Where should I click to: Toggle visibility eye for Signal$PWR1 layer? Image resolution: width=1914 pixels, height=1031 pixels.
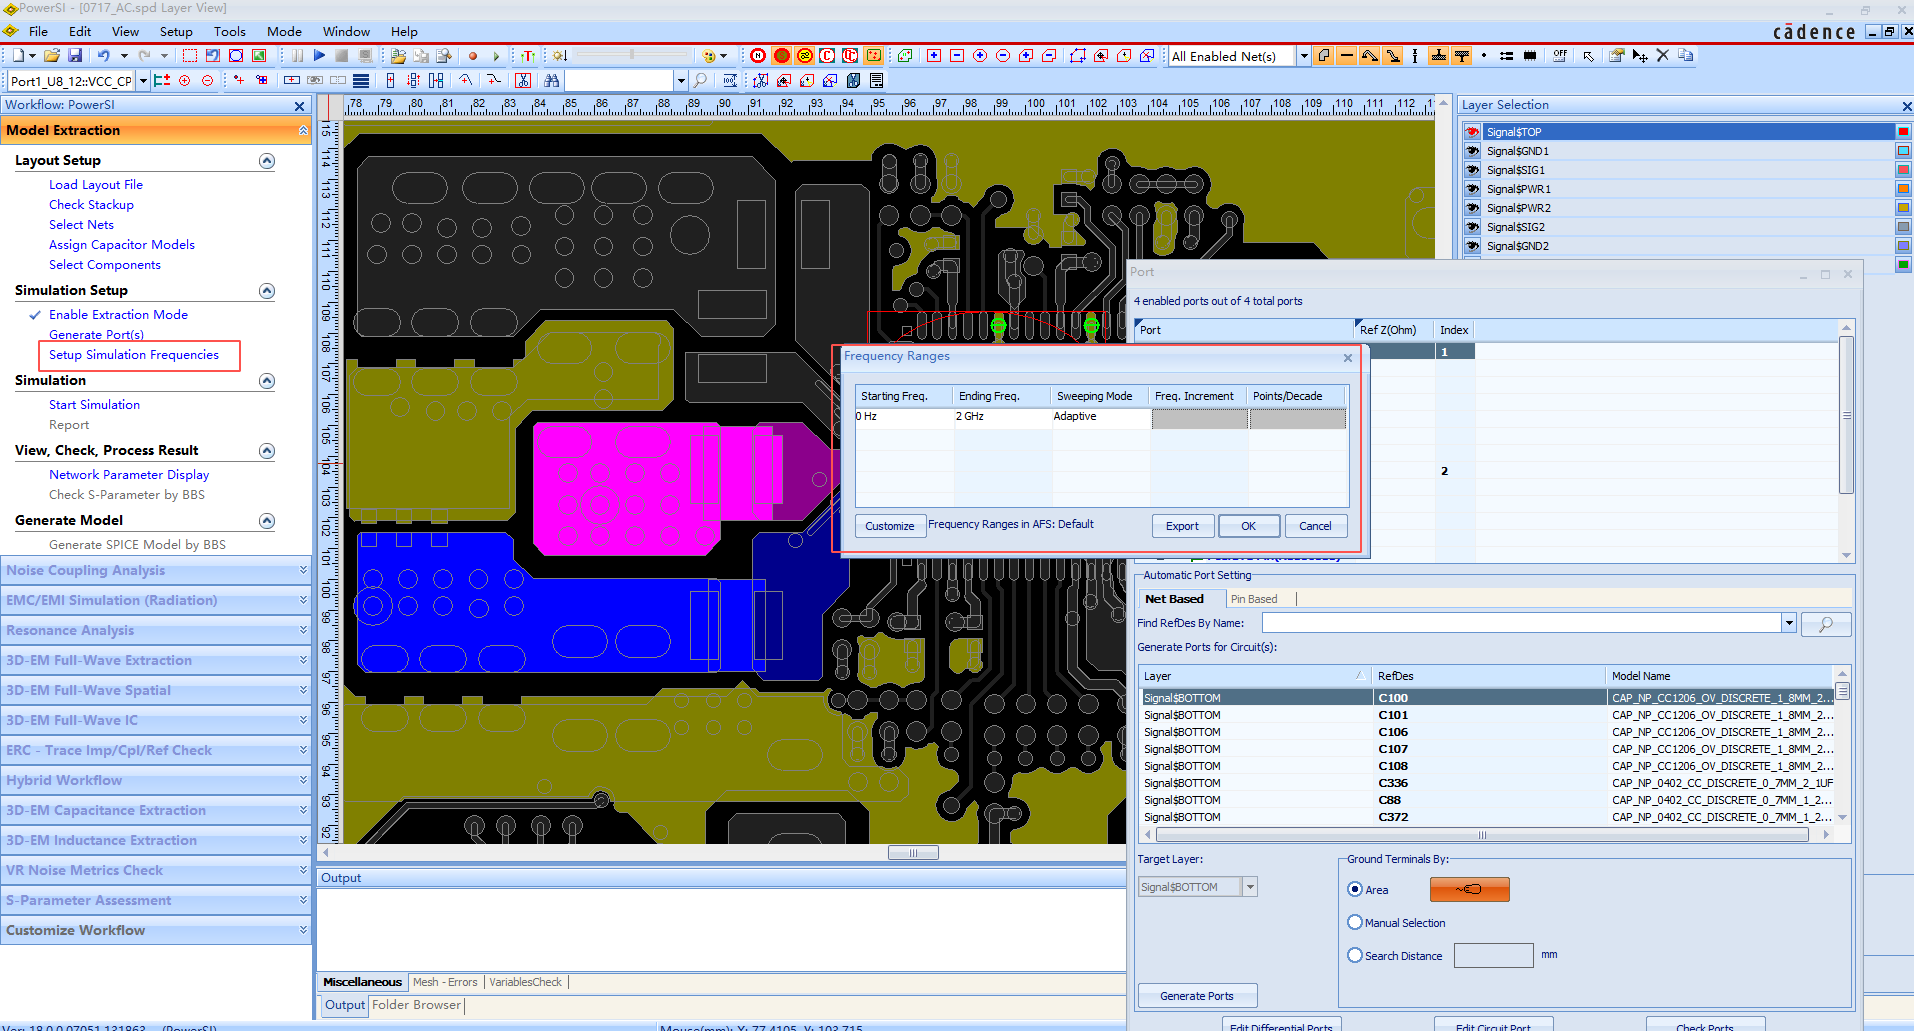pyautogui.click(x=1472, y=189)
